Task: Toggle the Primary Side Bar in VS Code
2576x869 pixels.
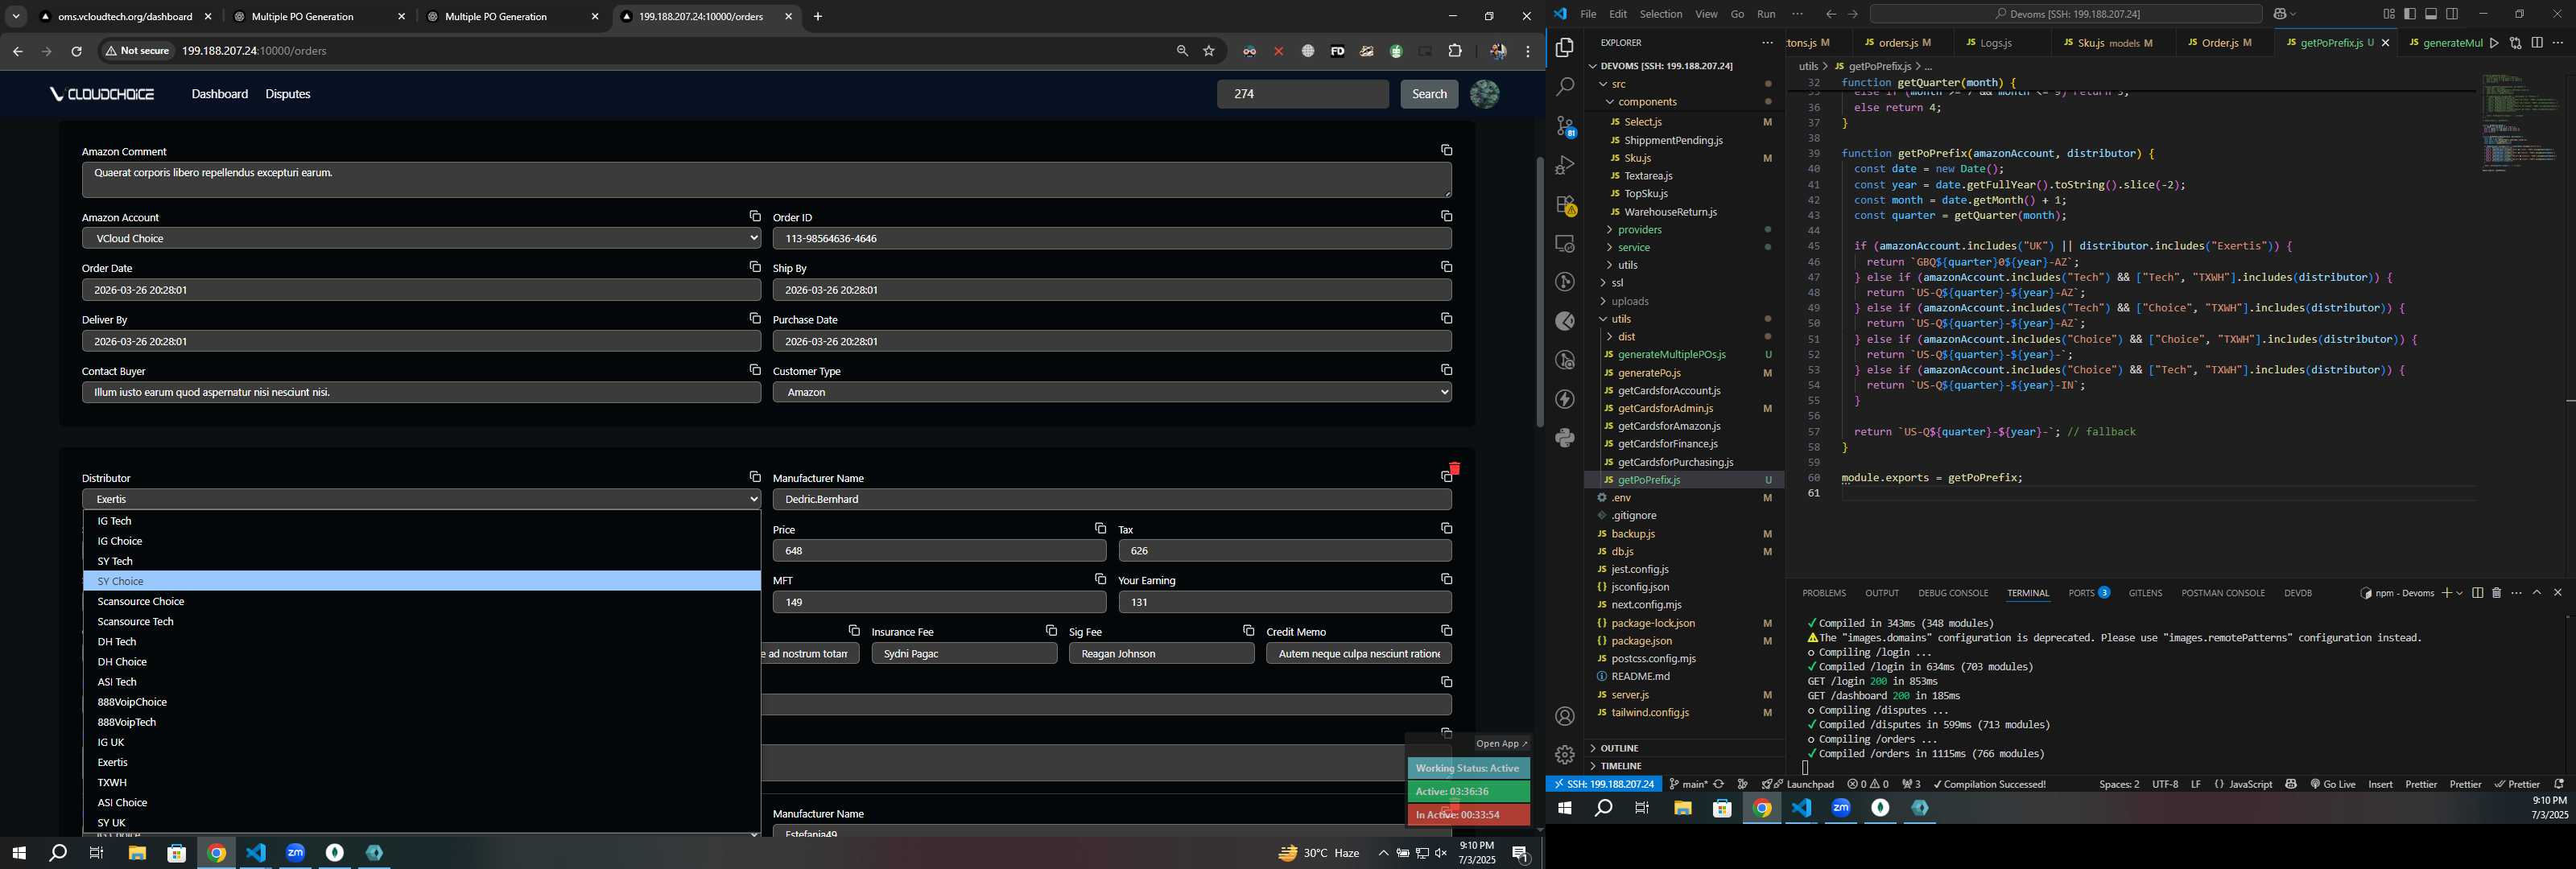Action: 2410,14
